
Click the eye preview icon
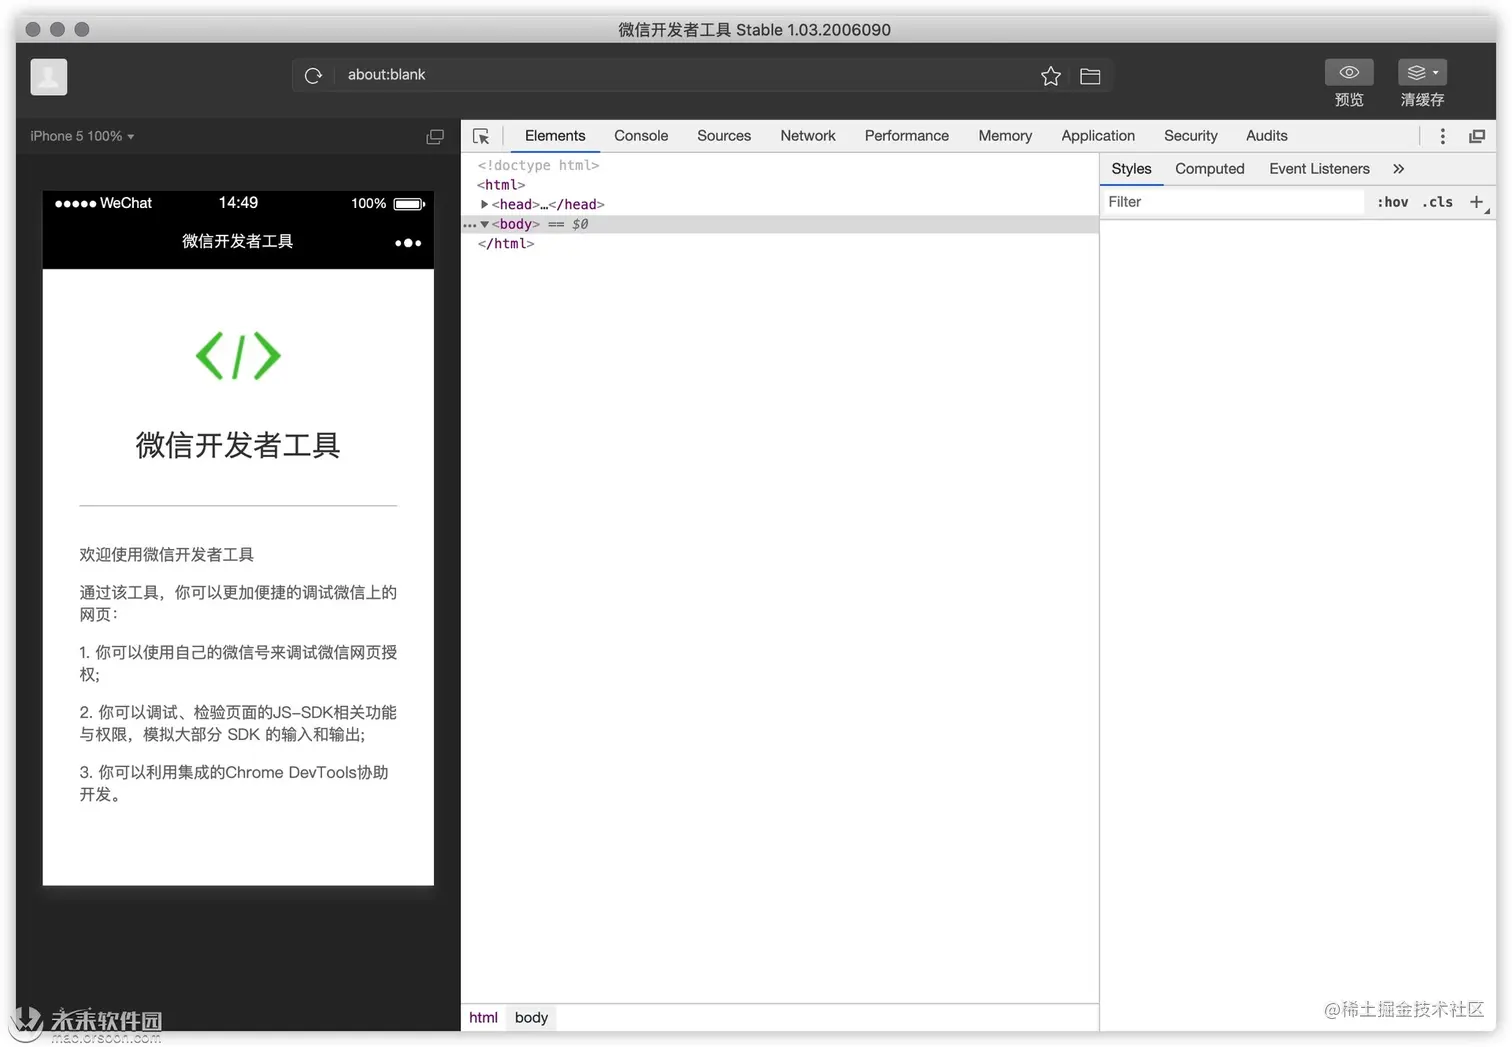pos(1349,72)
